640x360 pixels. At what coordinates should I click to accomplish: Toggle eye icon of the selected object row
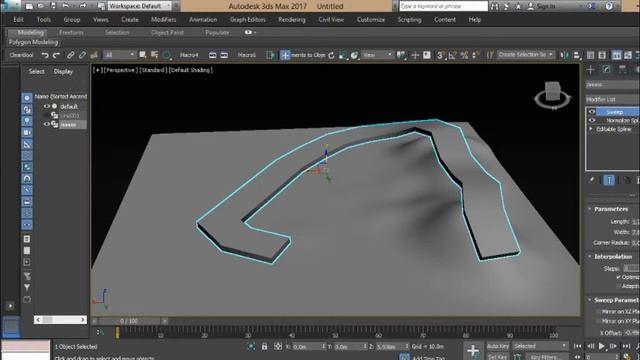click(x=47, y=124)
